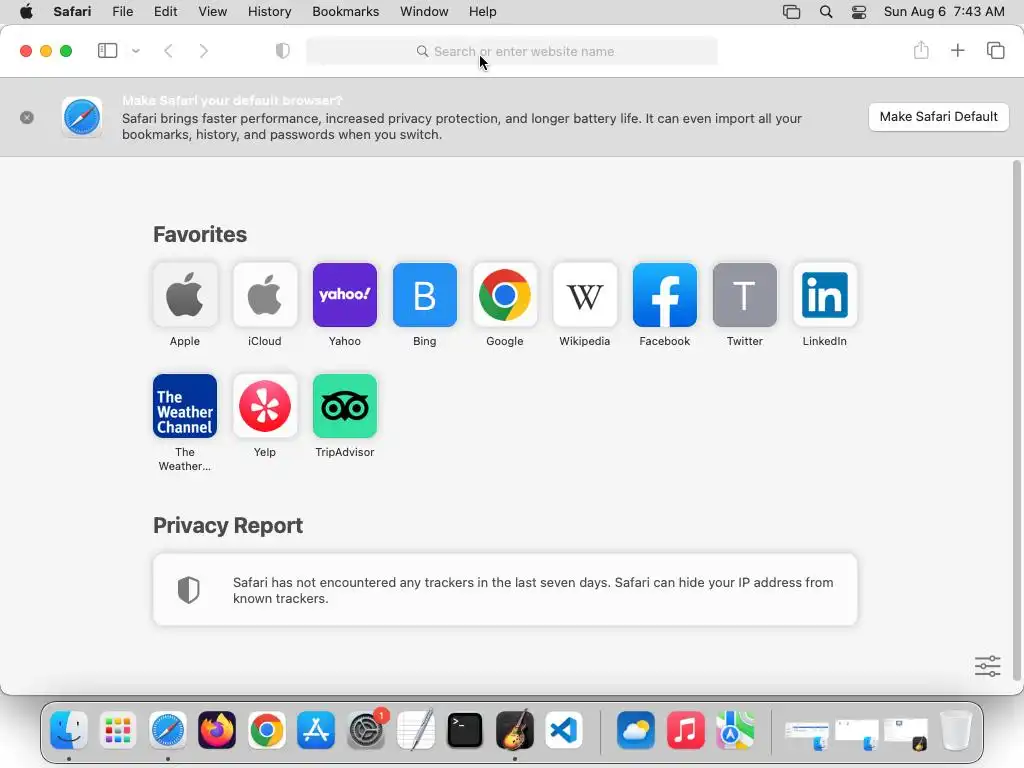The width and height of the screenshot is (1024, 768).
Task: Open the Help menu
Action: click(483, 12)
